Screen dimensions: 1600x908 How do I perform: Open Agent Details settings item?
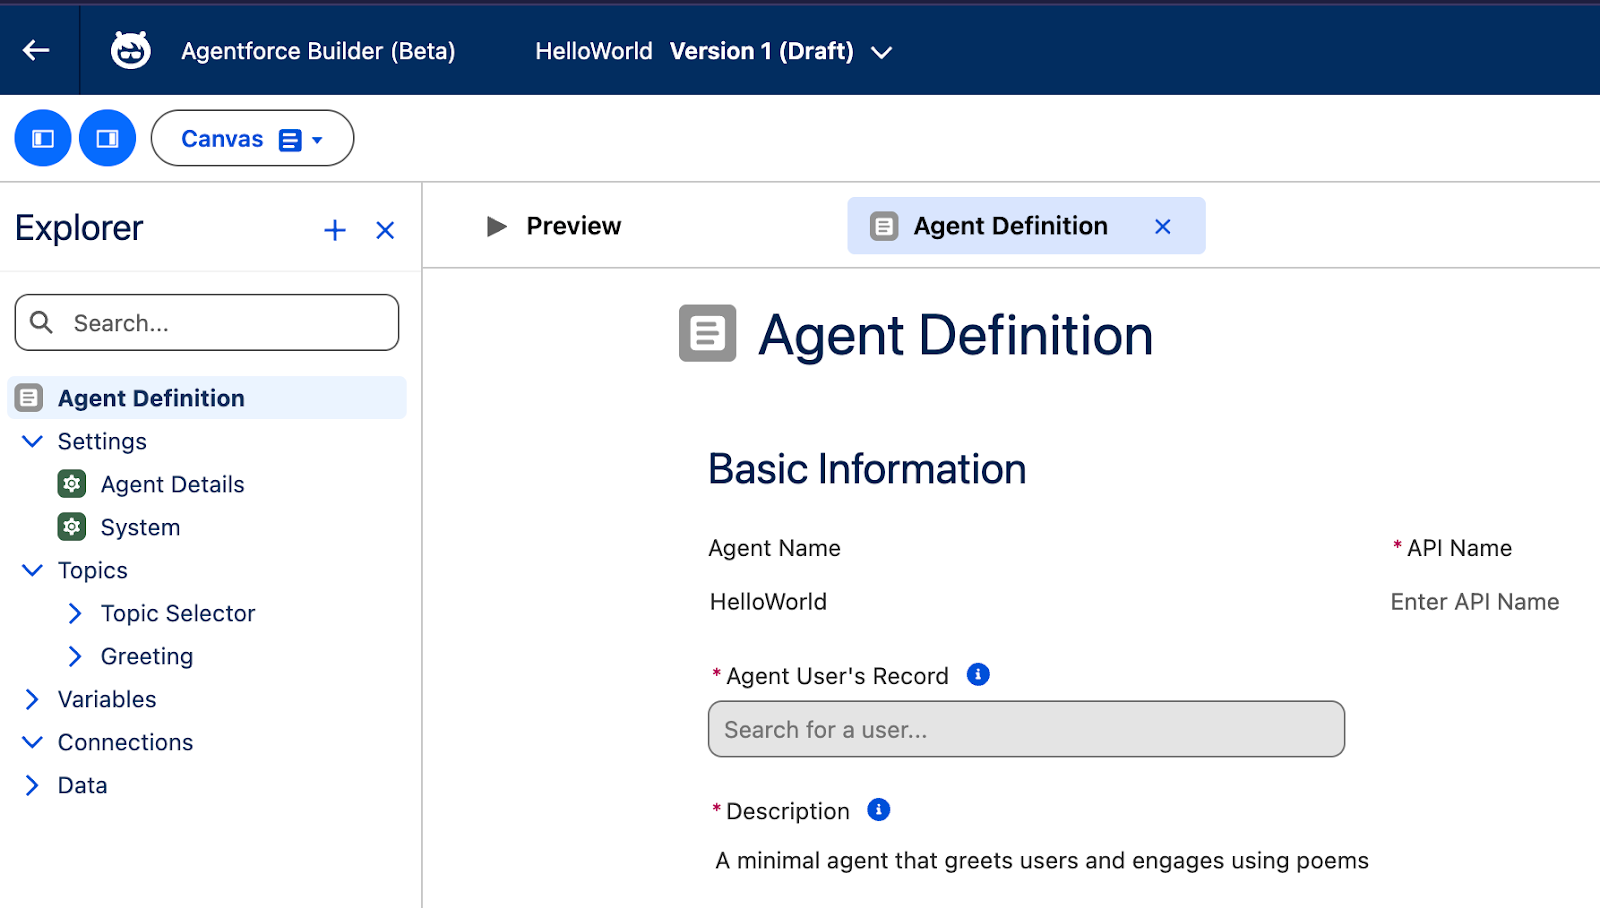coord(172,484)
